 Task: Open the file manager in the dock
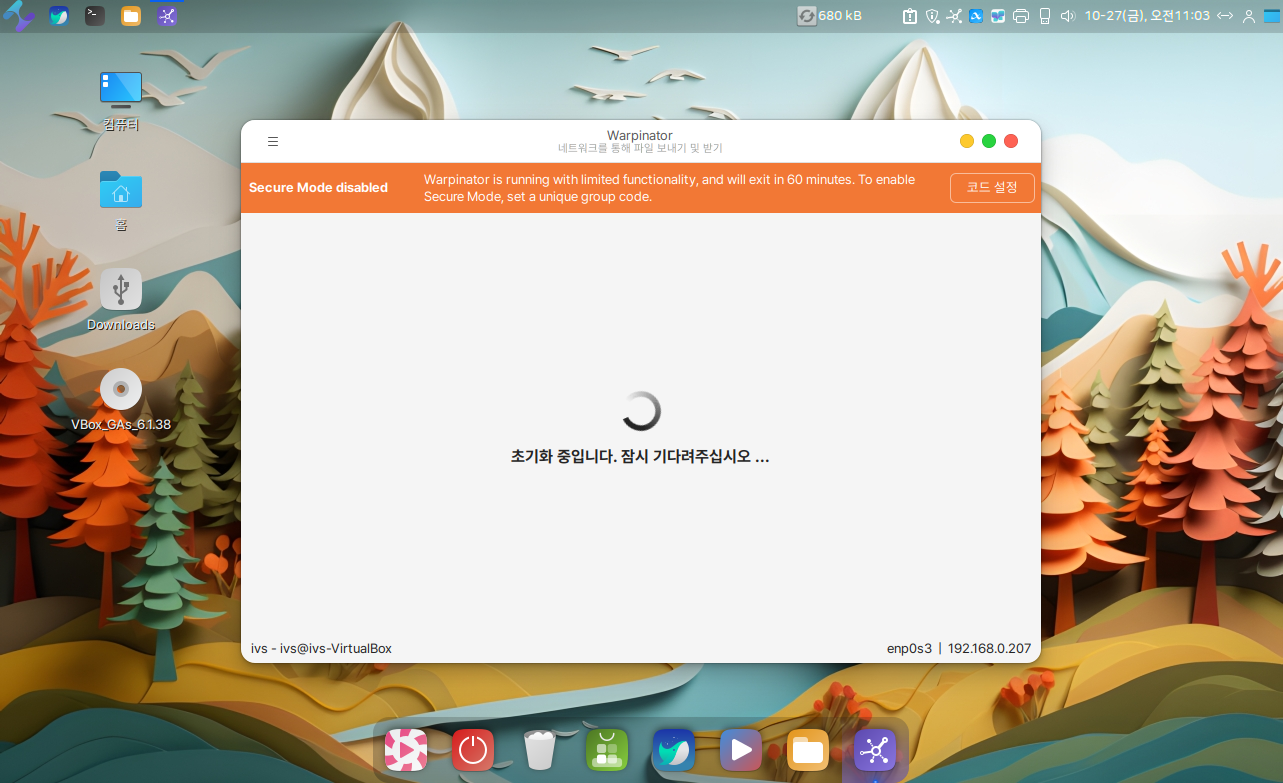[x=807, y=750]
